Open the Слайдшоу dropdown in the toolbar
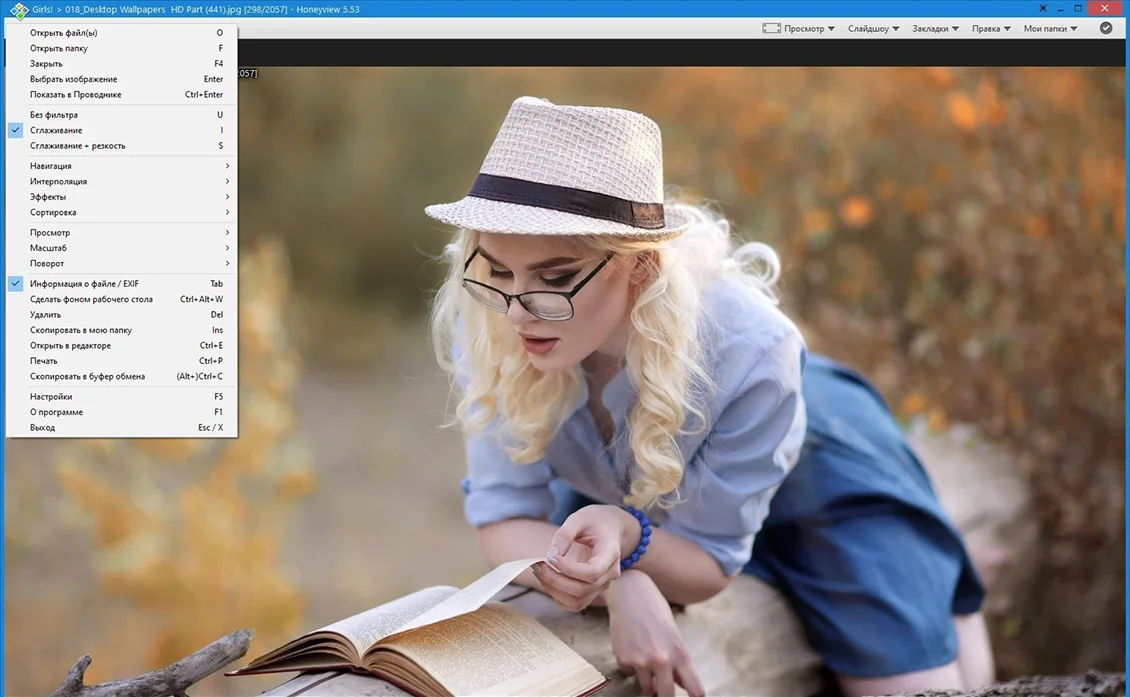Screen dimensions: 1130x697 coord(873,29)
